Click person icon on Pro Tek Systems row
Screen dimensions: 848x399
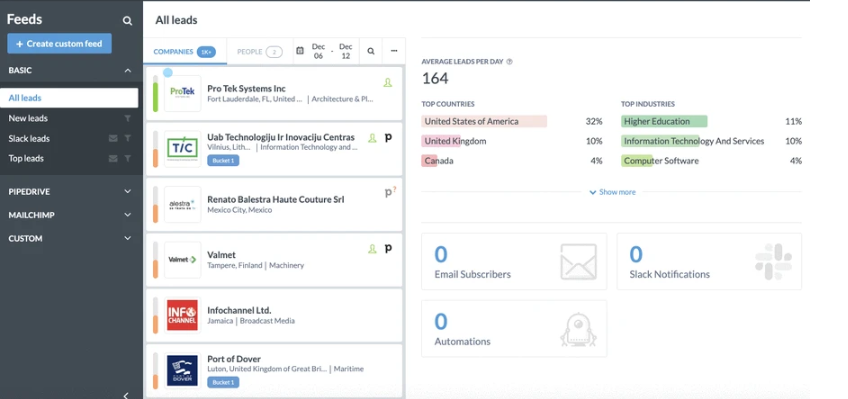(x=387, y=83)
